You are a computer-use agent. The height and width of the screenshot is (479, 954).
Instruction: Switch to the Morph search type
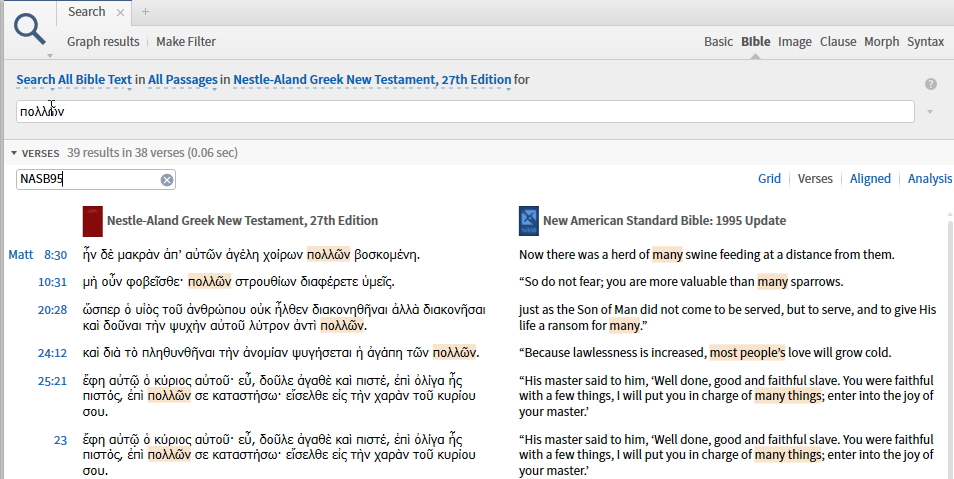[x=881, y=42]
